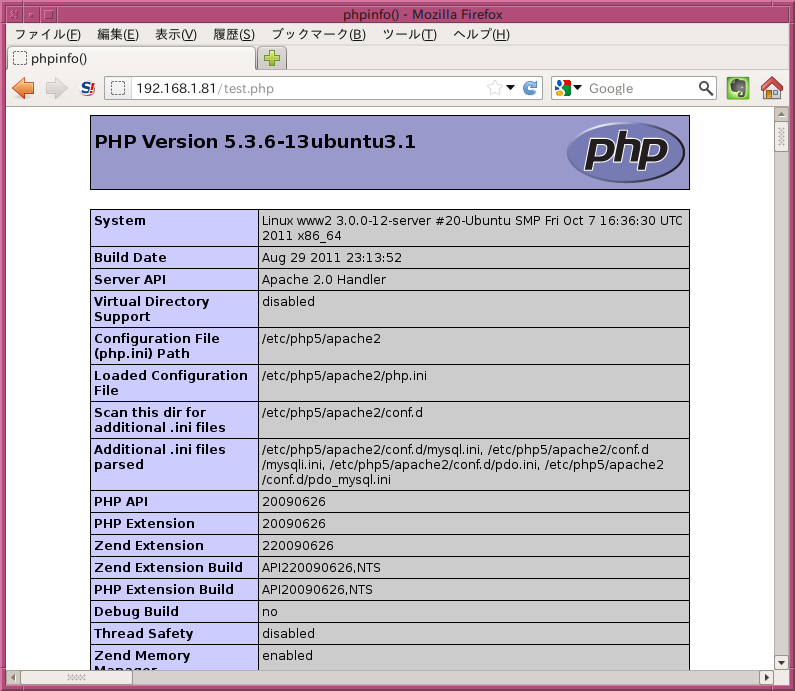Click the Aug 29 2011 23:13:52 value
Viewport: 795px width, 691px height.
[332, 258]
